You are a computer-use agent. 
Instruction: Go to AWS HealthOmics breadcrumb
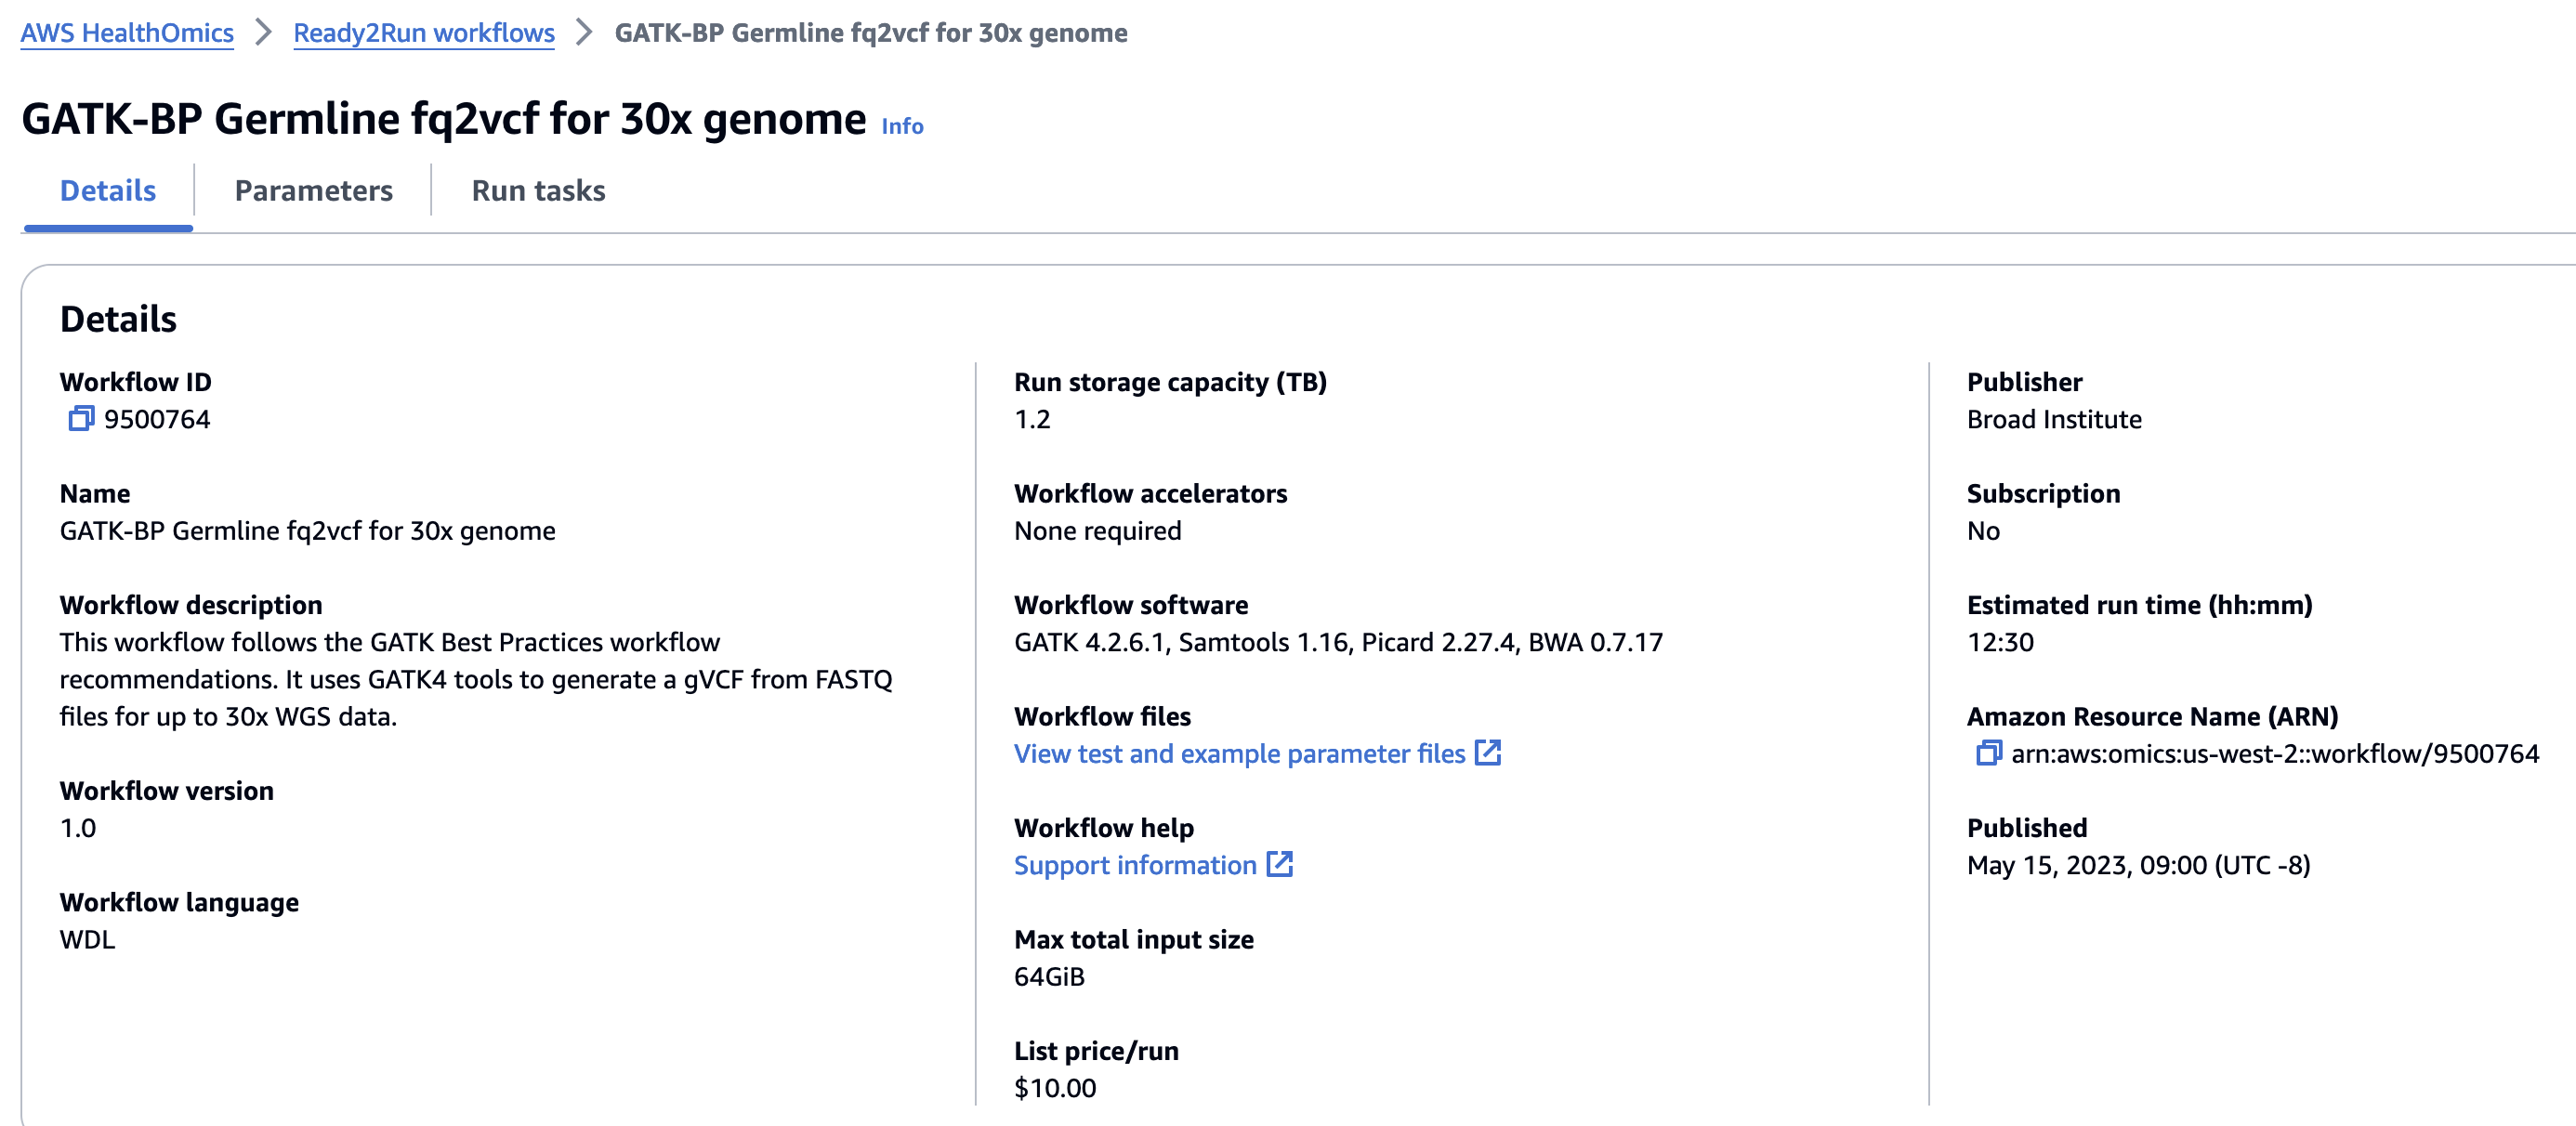pyautogui.click(x=127, y=33)
